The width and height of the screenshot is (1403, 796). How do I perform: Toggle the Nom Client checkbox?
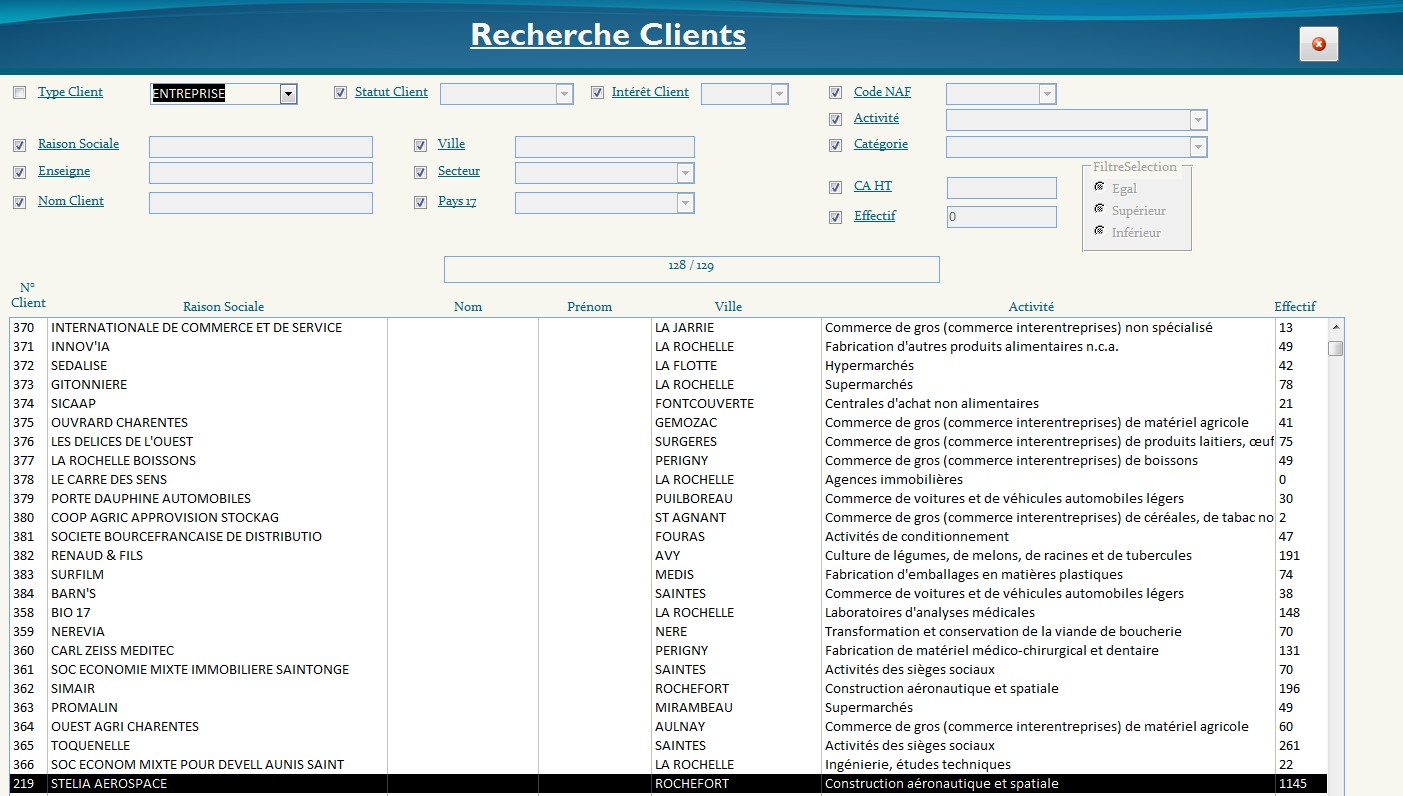click(x=20, y=202)
